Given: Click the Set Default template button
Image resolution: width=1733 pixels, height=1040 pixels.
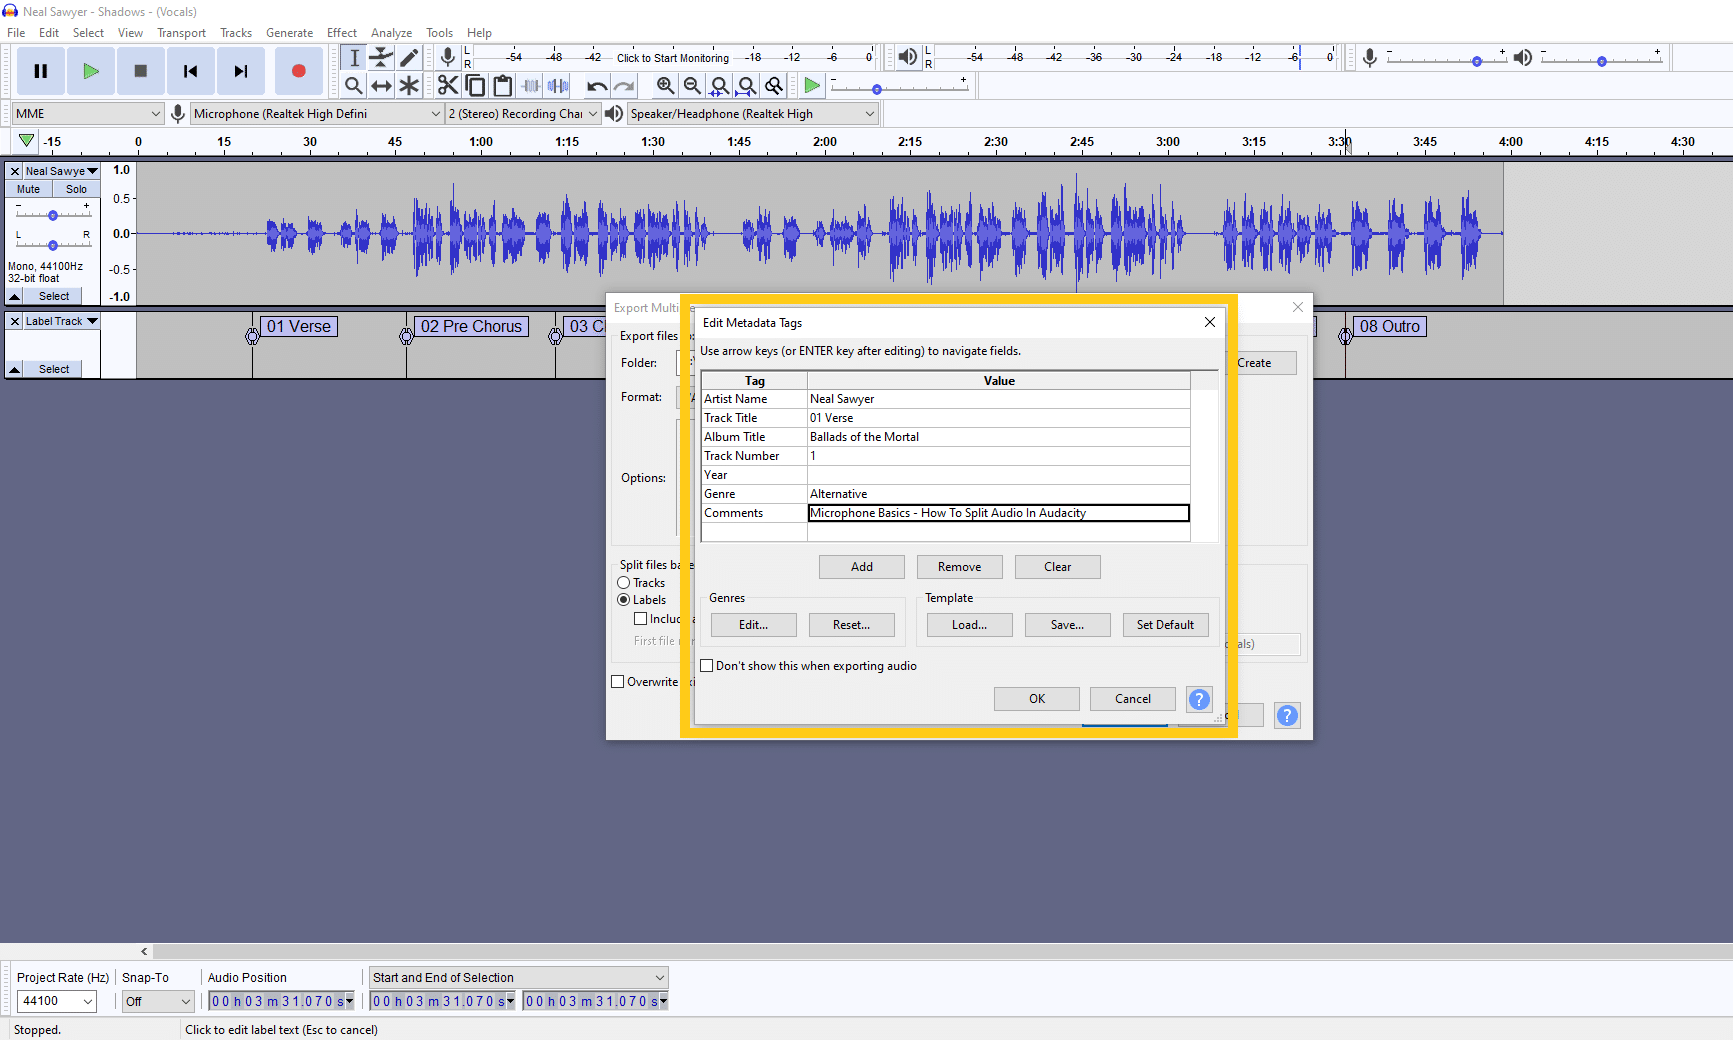Looking at the screenshot, I should 1165,624.
